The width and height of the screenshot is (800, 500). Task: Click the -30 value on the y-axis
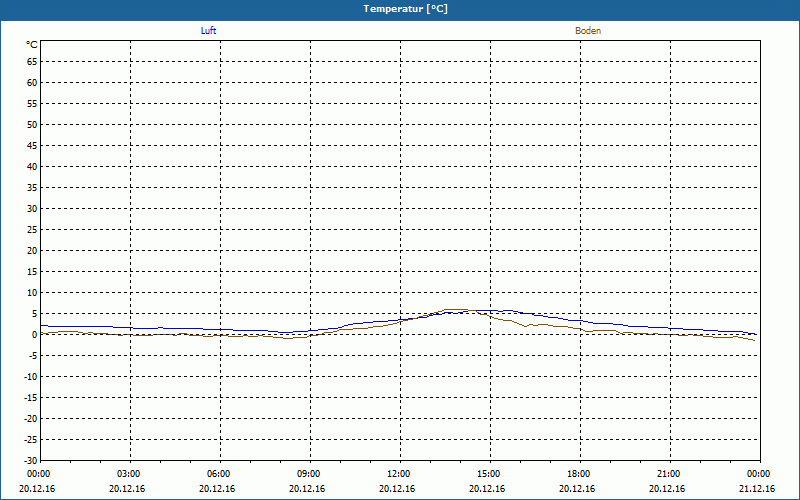31,460
